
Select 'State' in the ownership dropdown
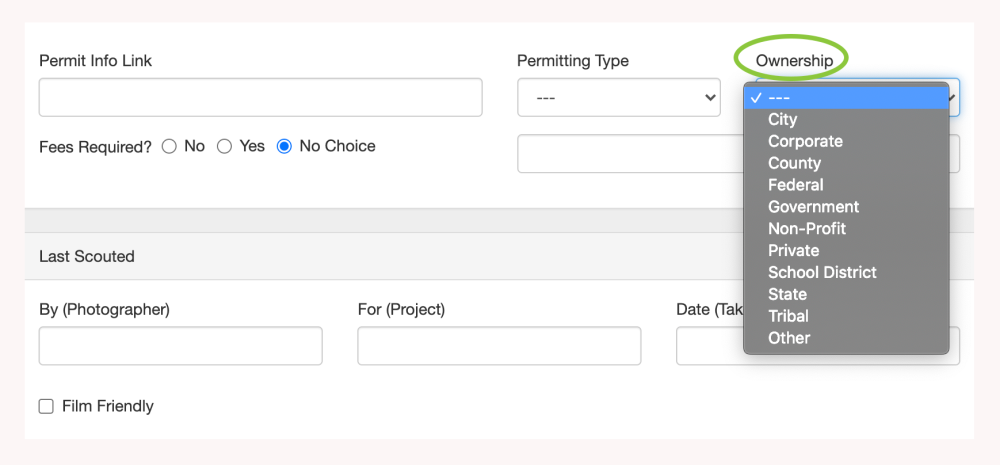coord(787,294)
